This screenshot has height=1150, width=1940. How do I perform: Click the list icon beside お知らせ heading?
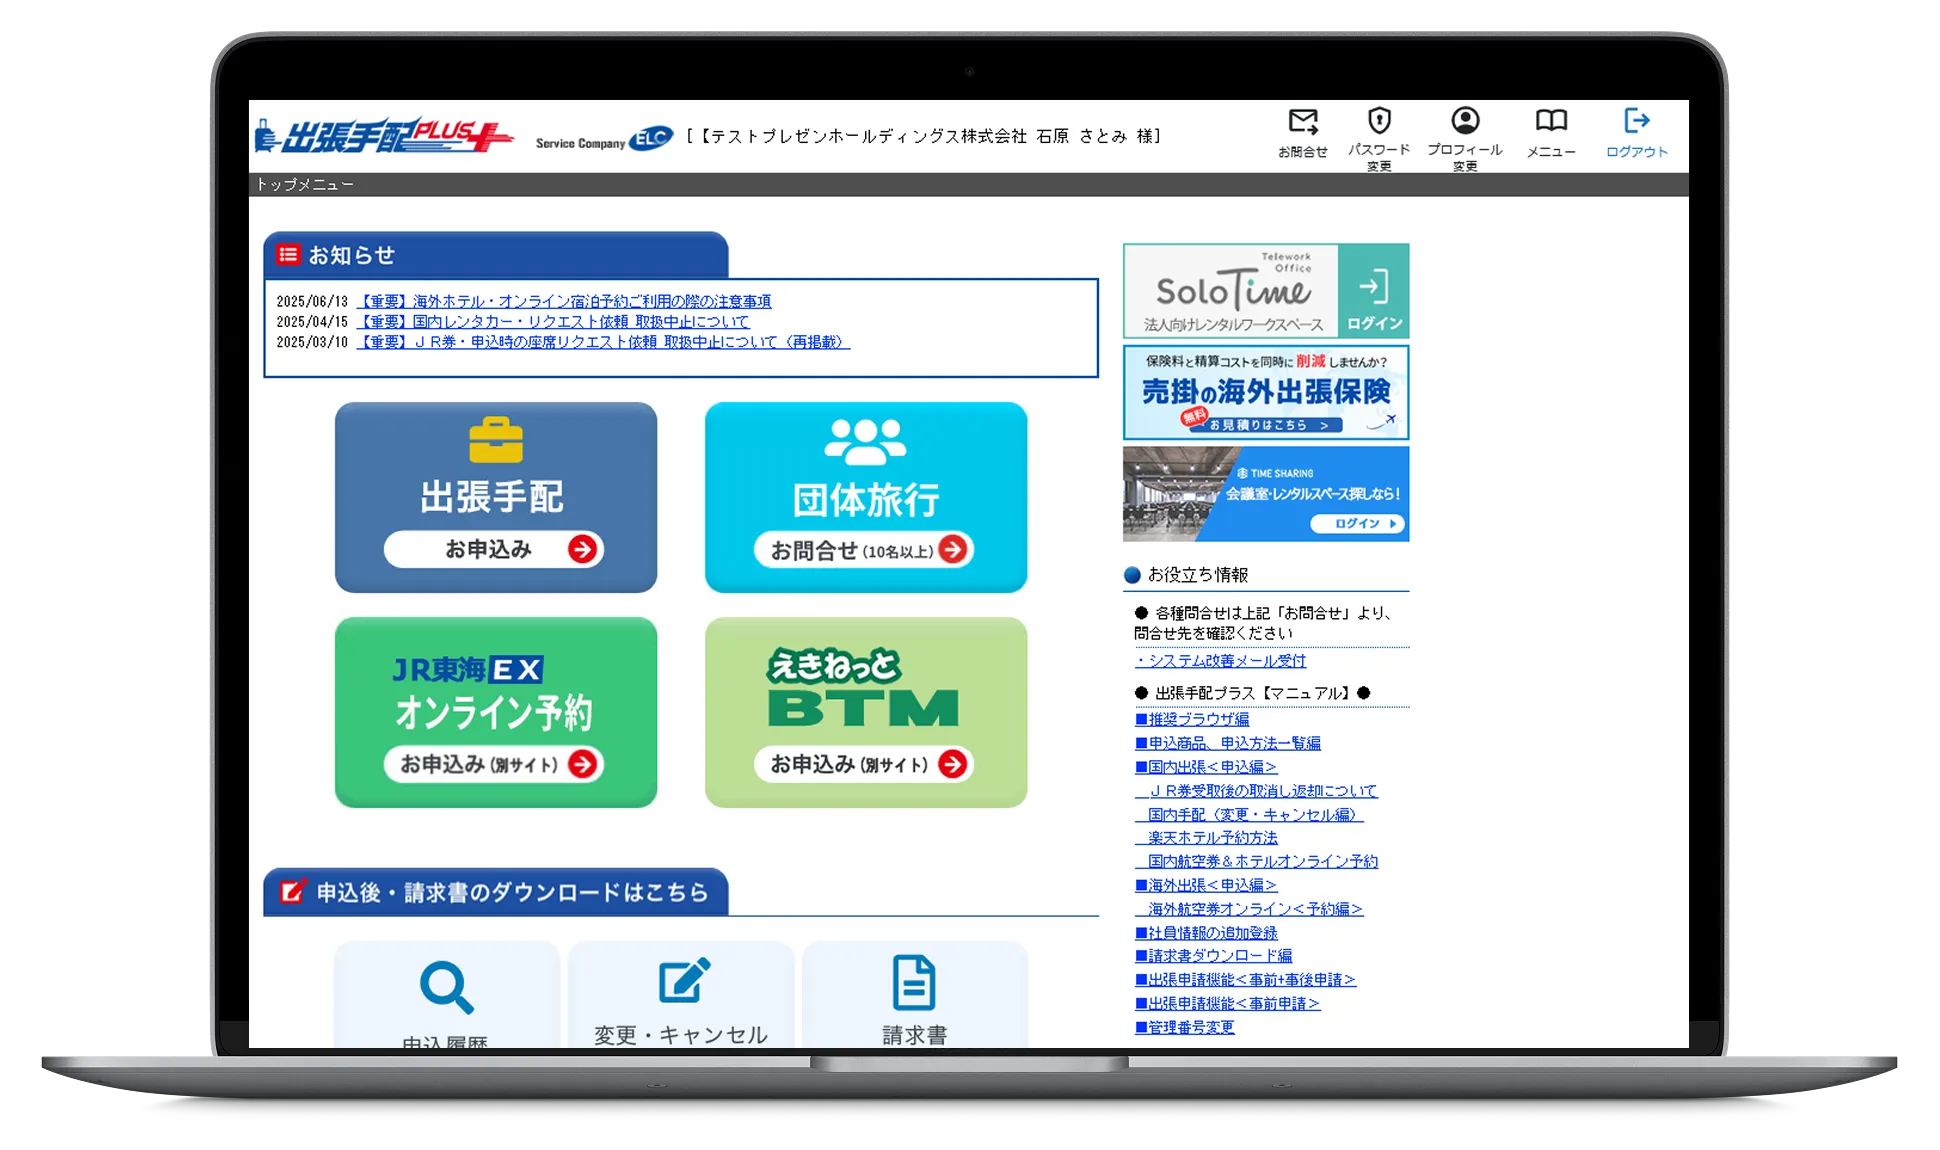(288, 254)
